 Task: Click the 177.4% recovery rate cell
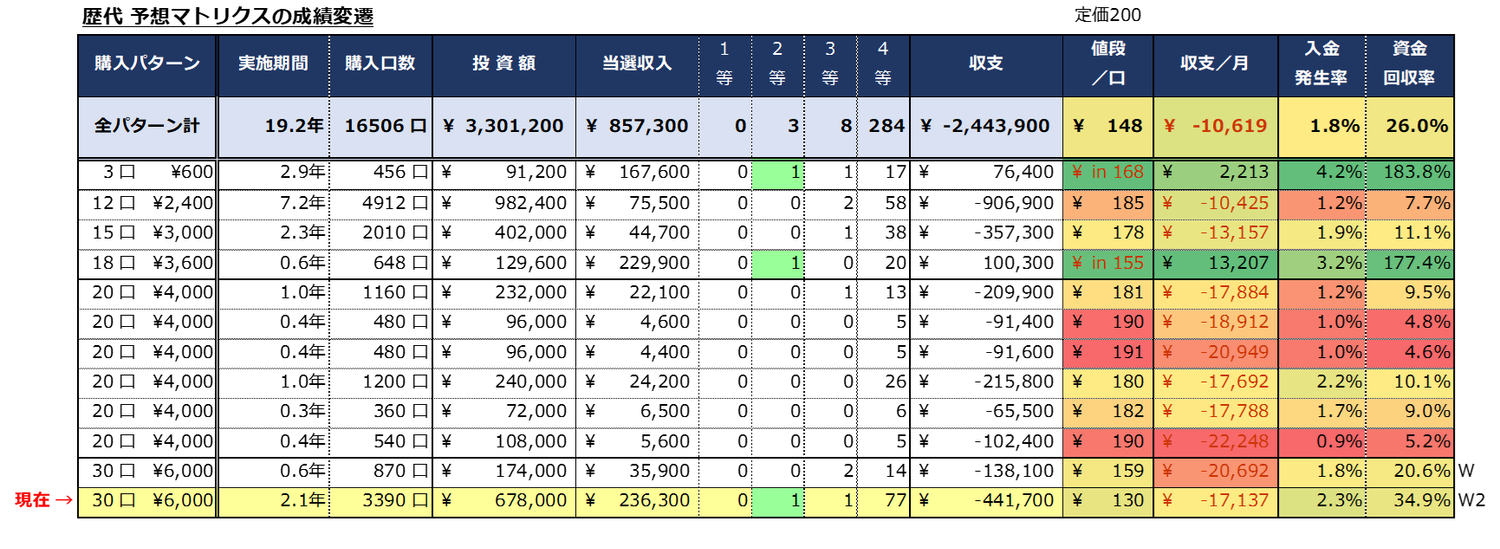1409,264
